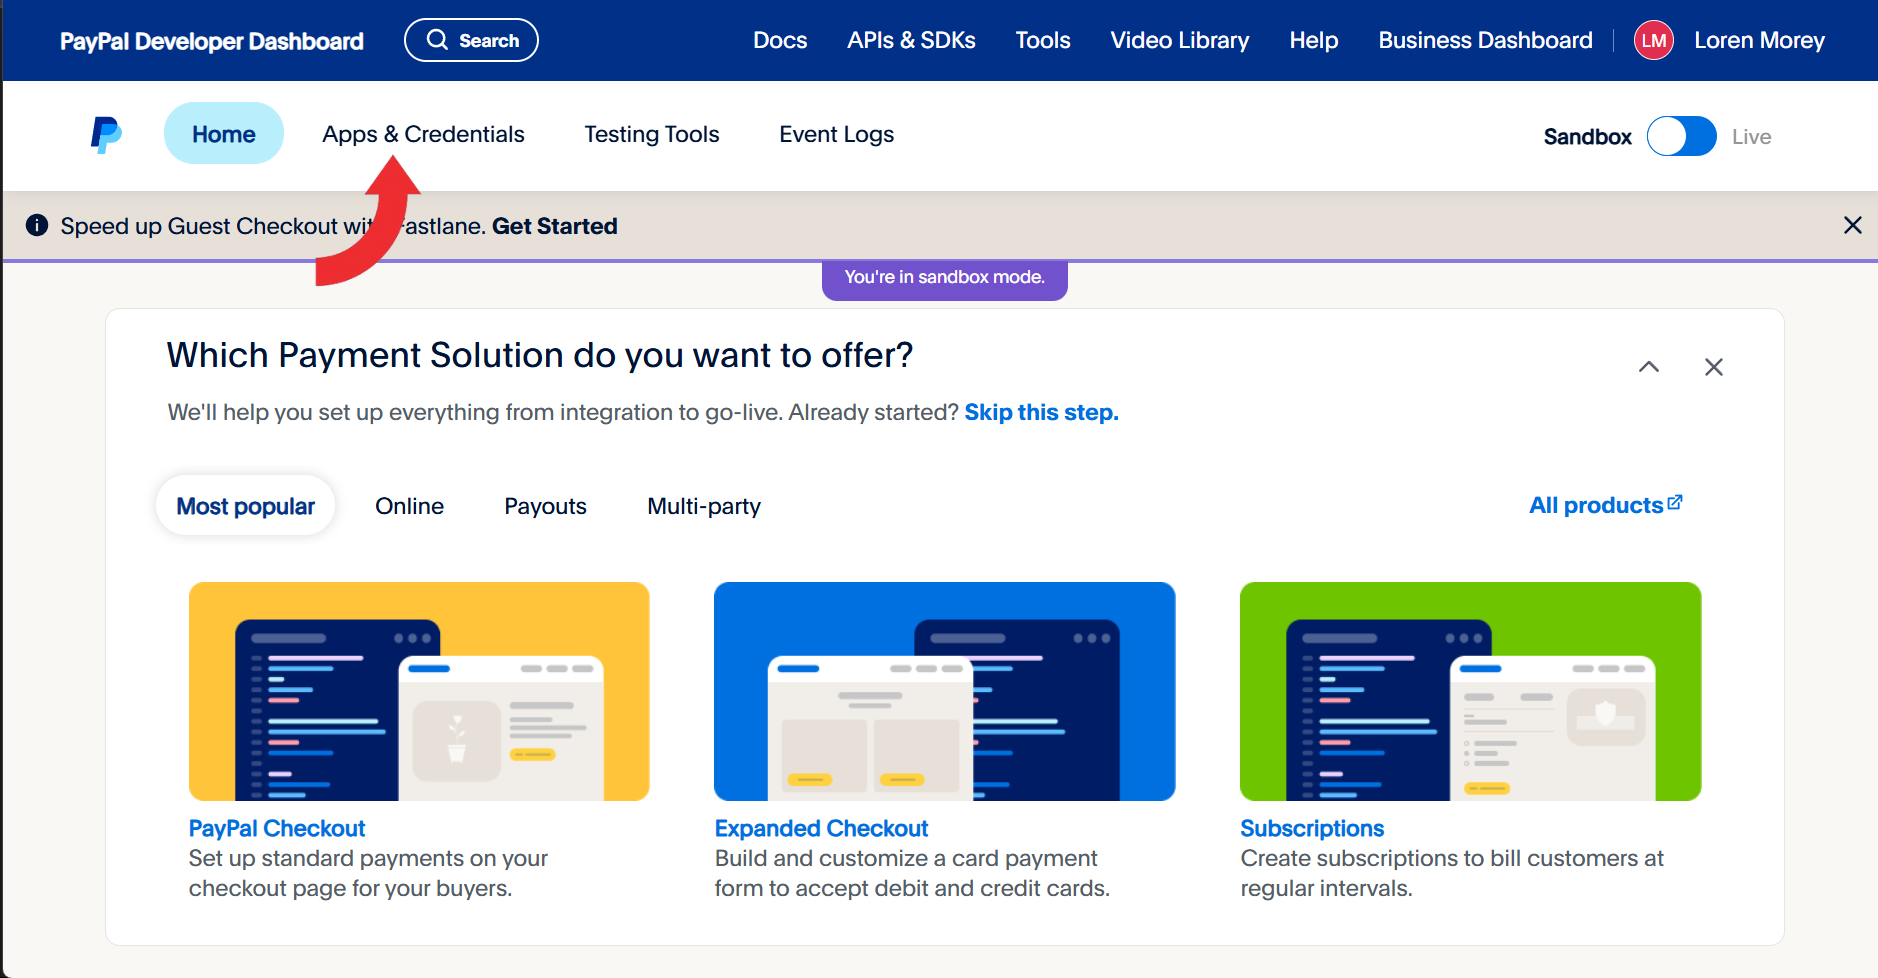Click the info icon in Fastlane banner

pos(37,225)
